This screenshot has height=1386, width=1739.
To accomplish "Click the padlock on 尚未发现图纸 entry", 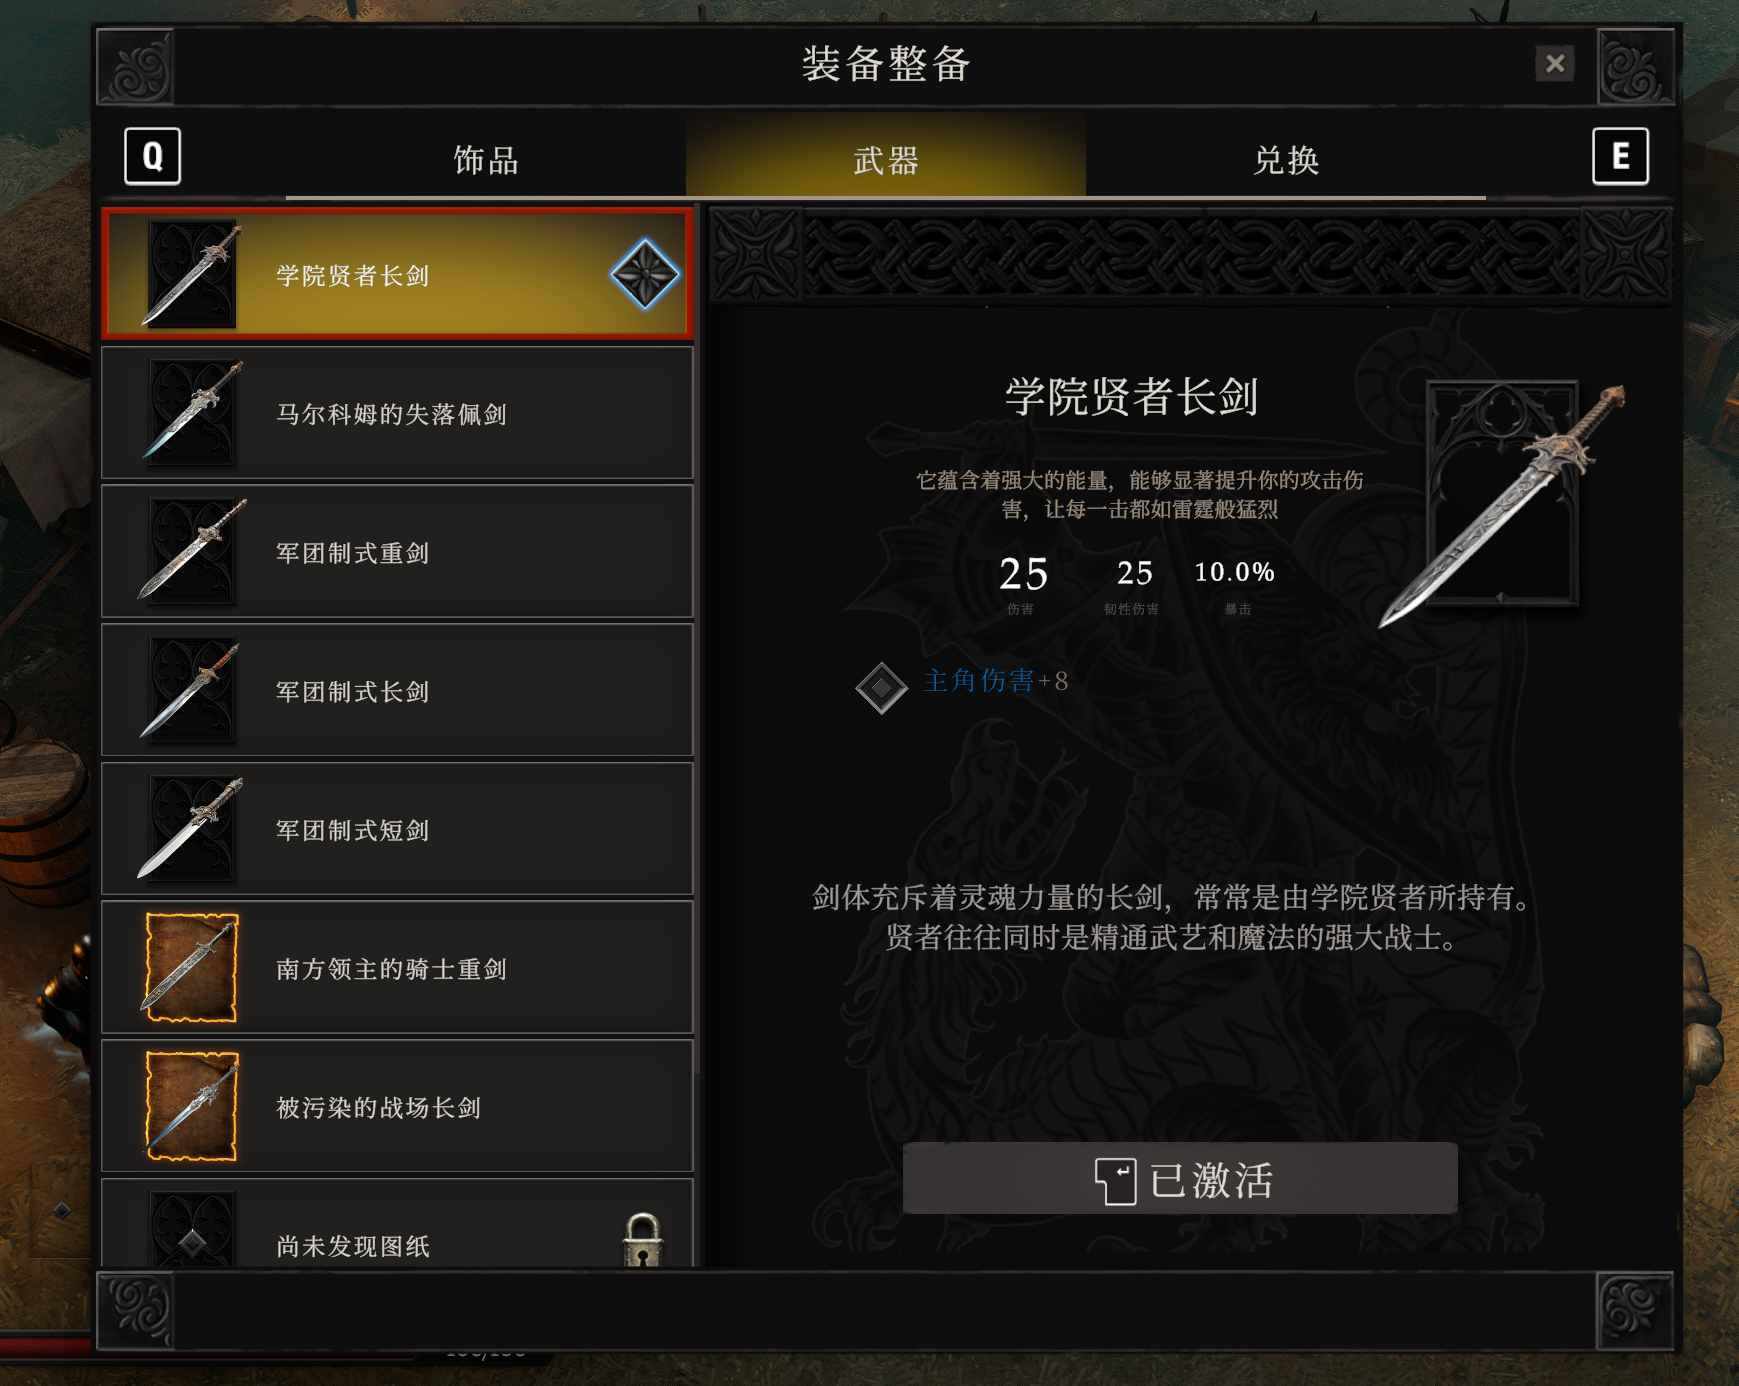I will tap(642, 1240).
